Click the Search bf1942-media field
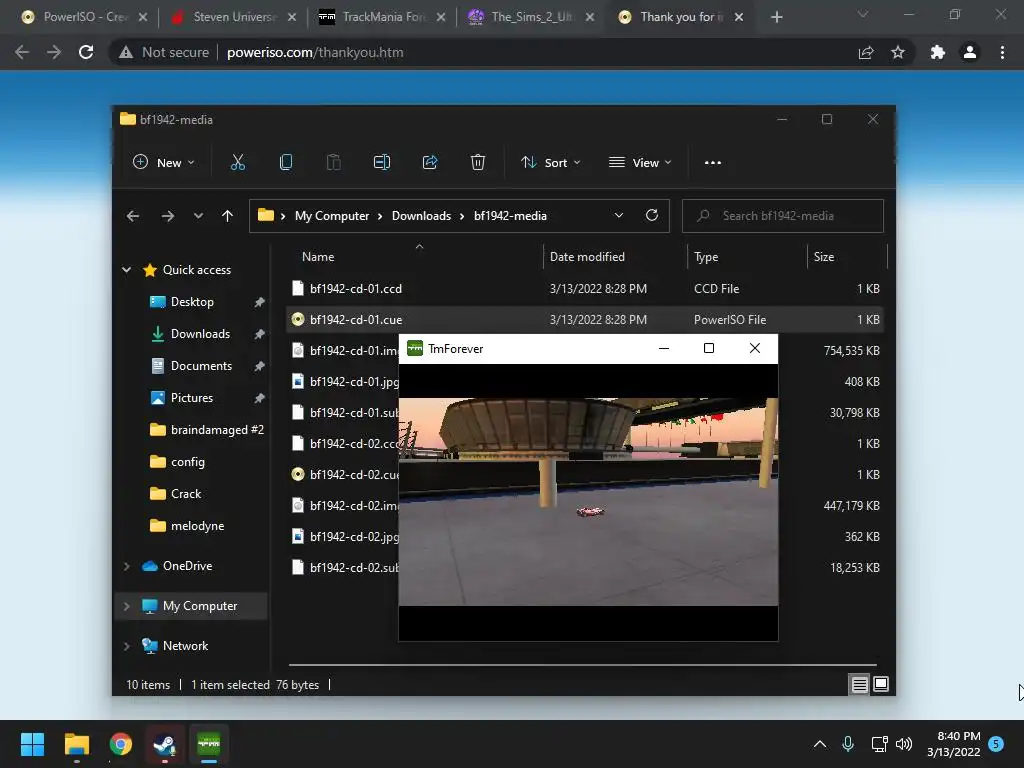The height and width of the screenshot is (768, 1024). [782, 216]
